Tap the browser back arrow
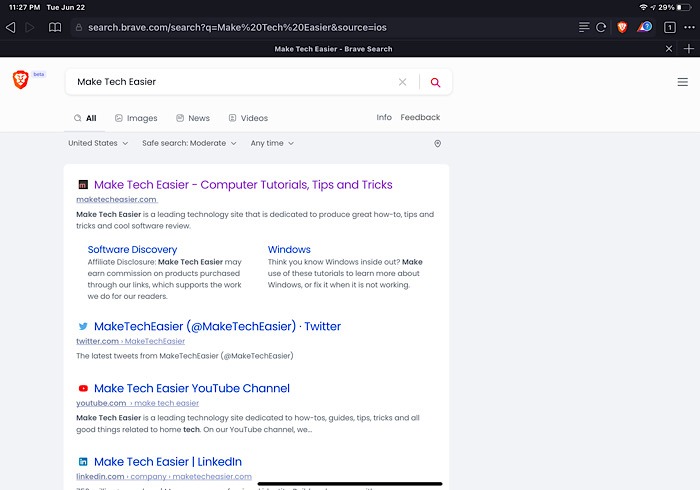700x490 pixels. [11, 28]
